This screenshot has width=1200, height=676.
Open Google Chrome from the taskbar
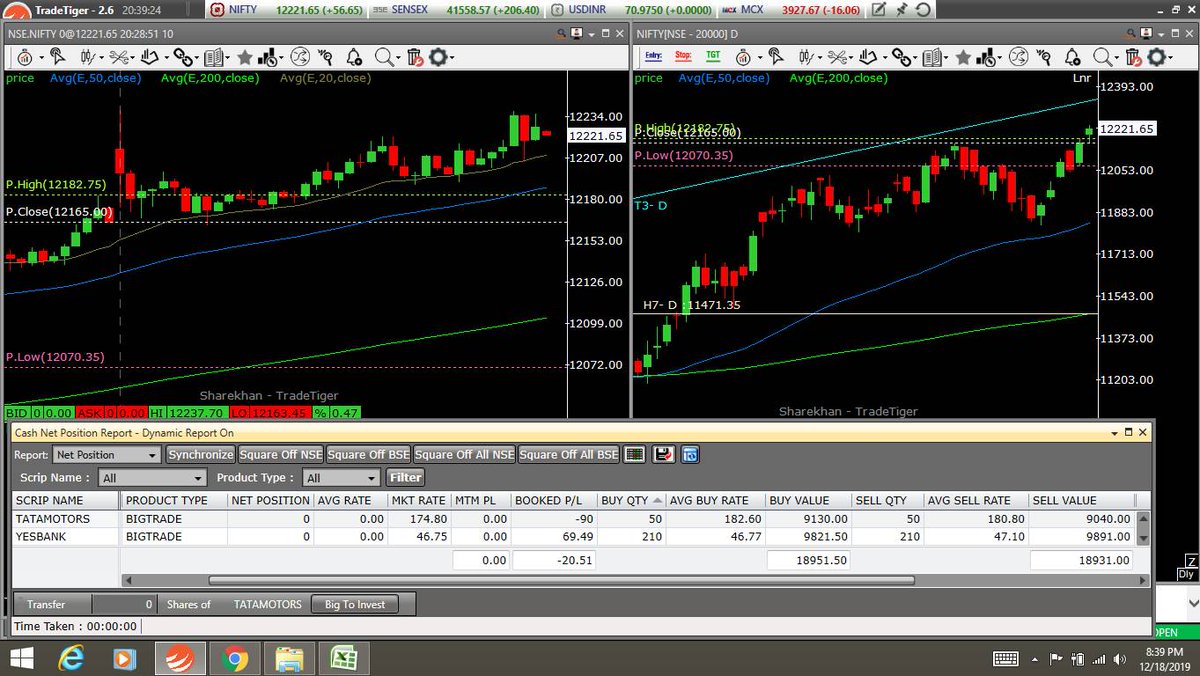tap(236, 658)
